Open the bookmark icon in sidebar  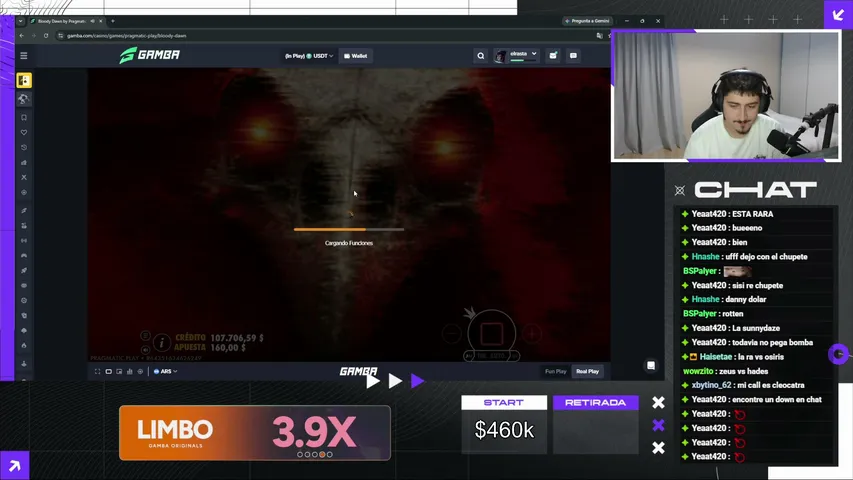click(24, 118)
